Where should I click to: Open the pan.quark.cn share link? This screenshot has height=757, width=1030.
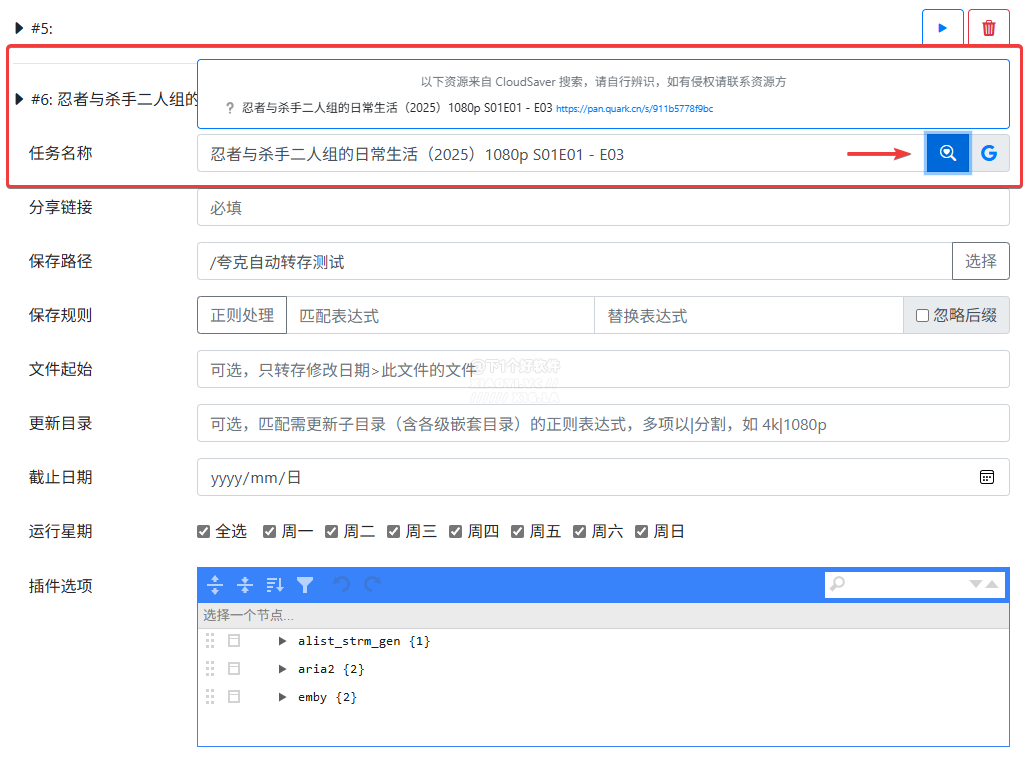[x=635, y=108]
